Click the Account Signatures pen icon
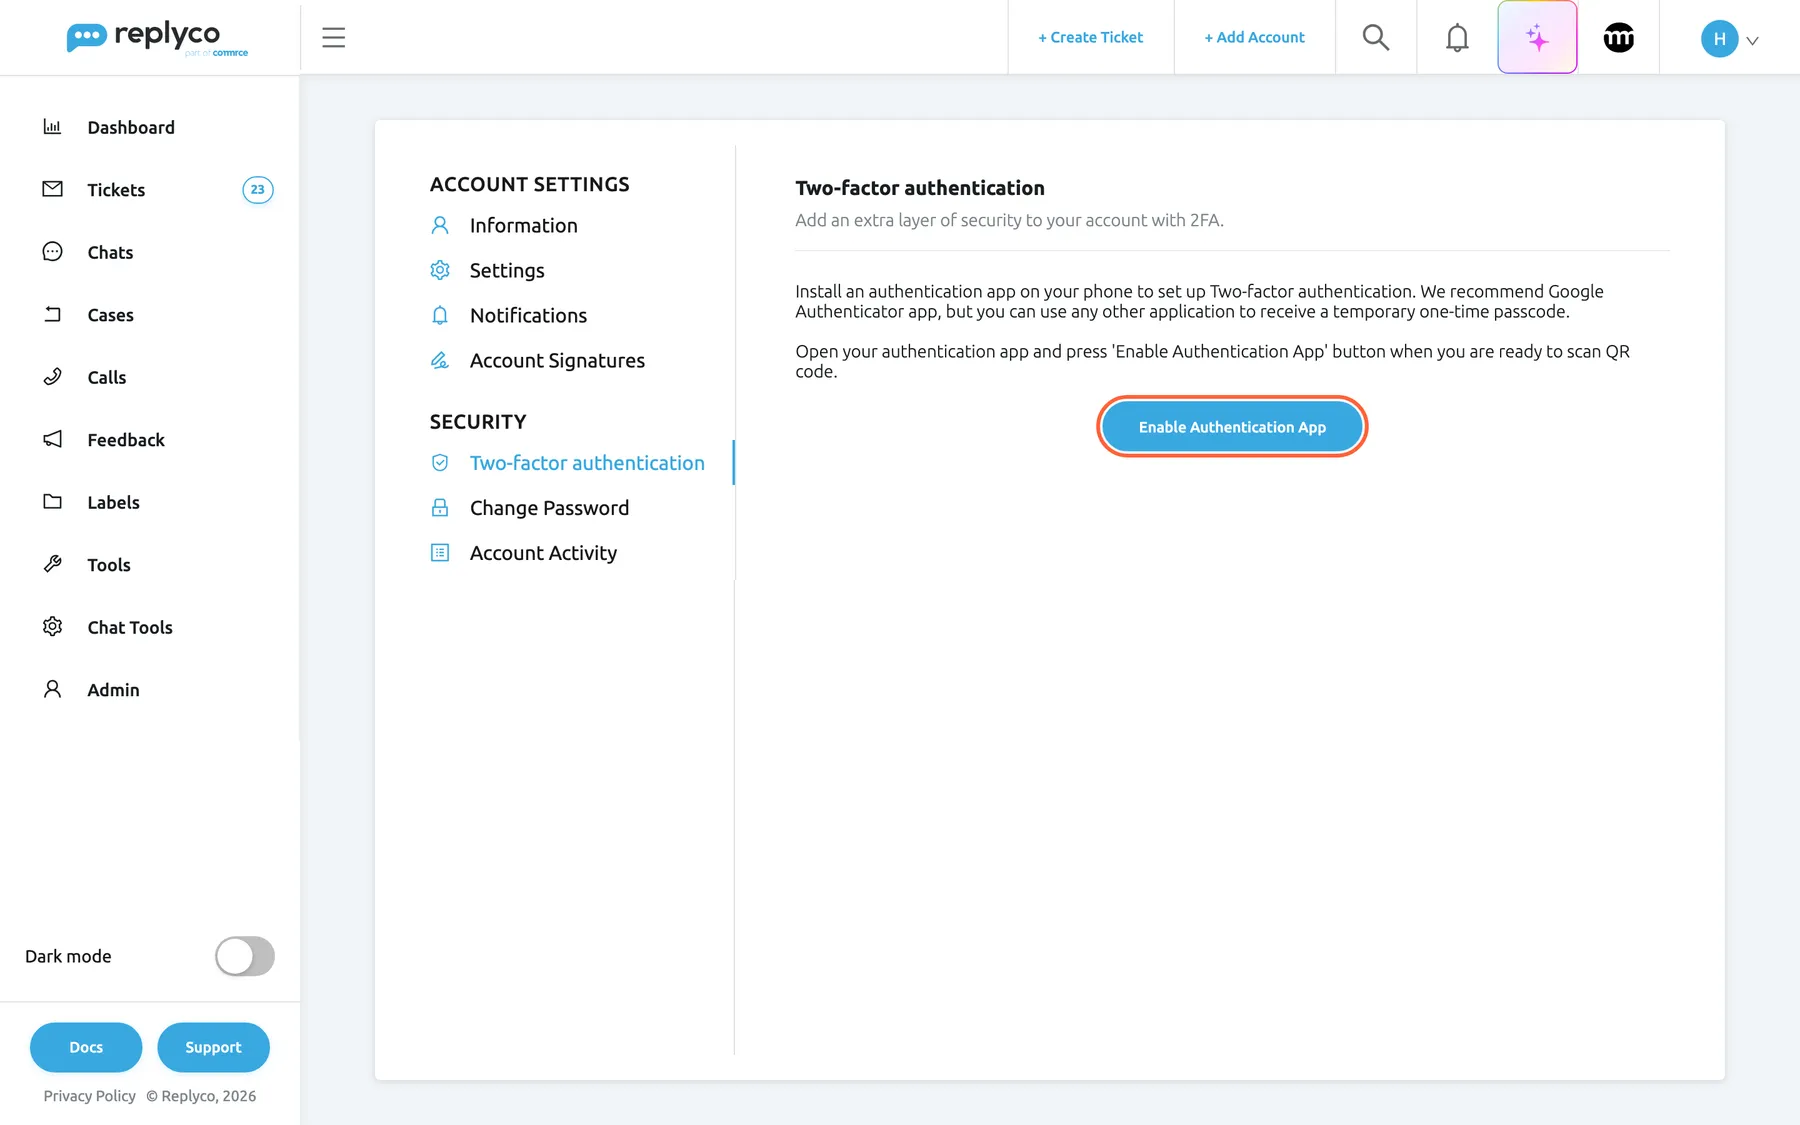1800x1125 pixels. (440, 360)
